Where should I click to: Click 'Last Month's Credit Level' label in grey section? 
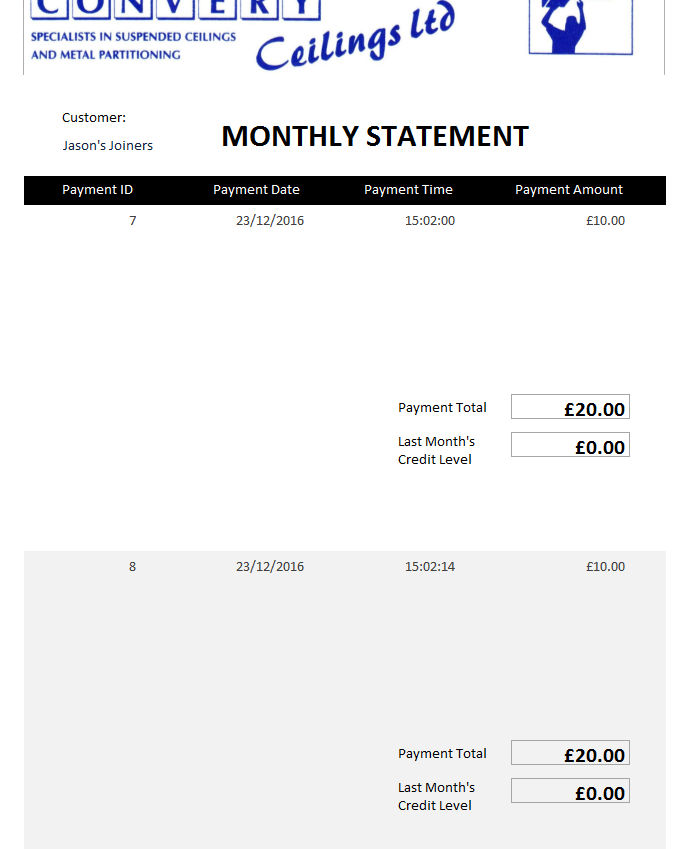(436, 796)
